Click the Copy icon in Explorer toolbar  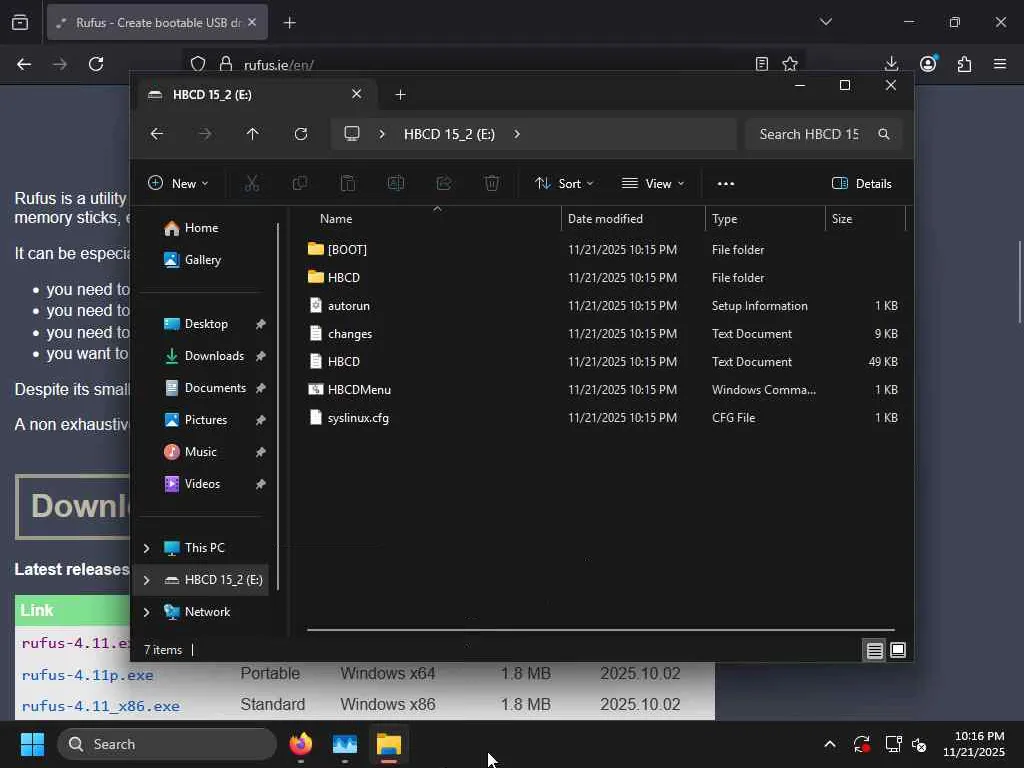coord(300,184)
